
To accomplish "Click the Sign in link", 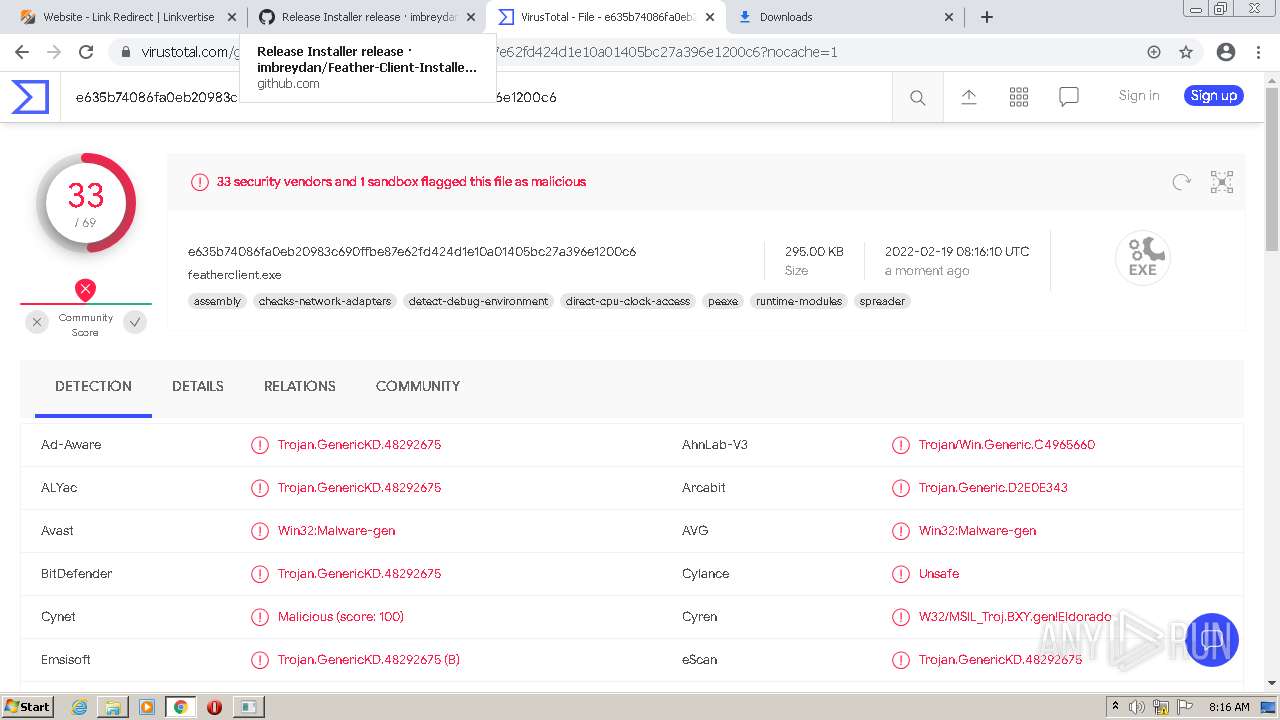I will pos(1139,96).
